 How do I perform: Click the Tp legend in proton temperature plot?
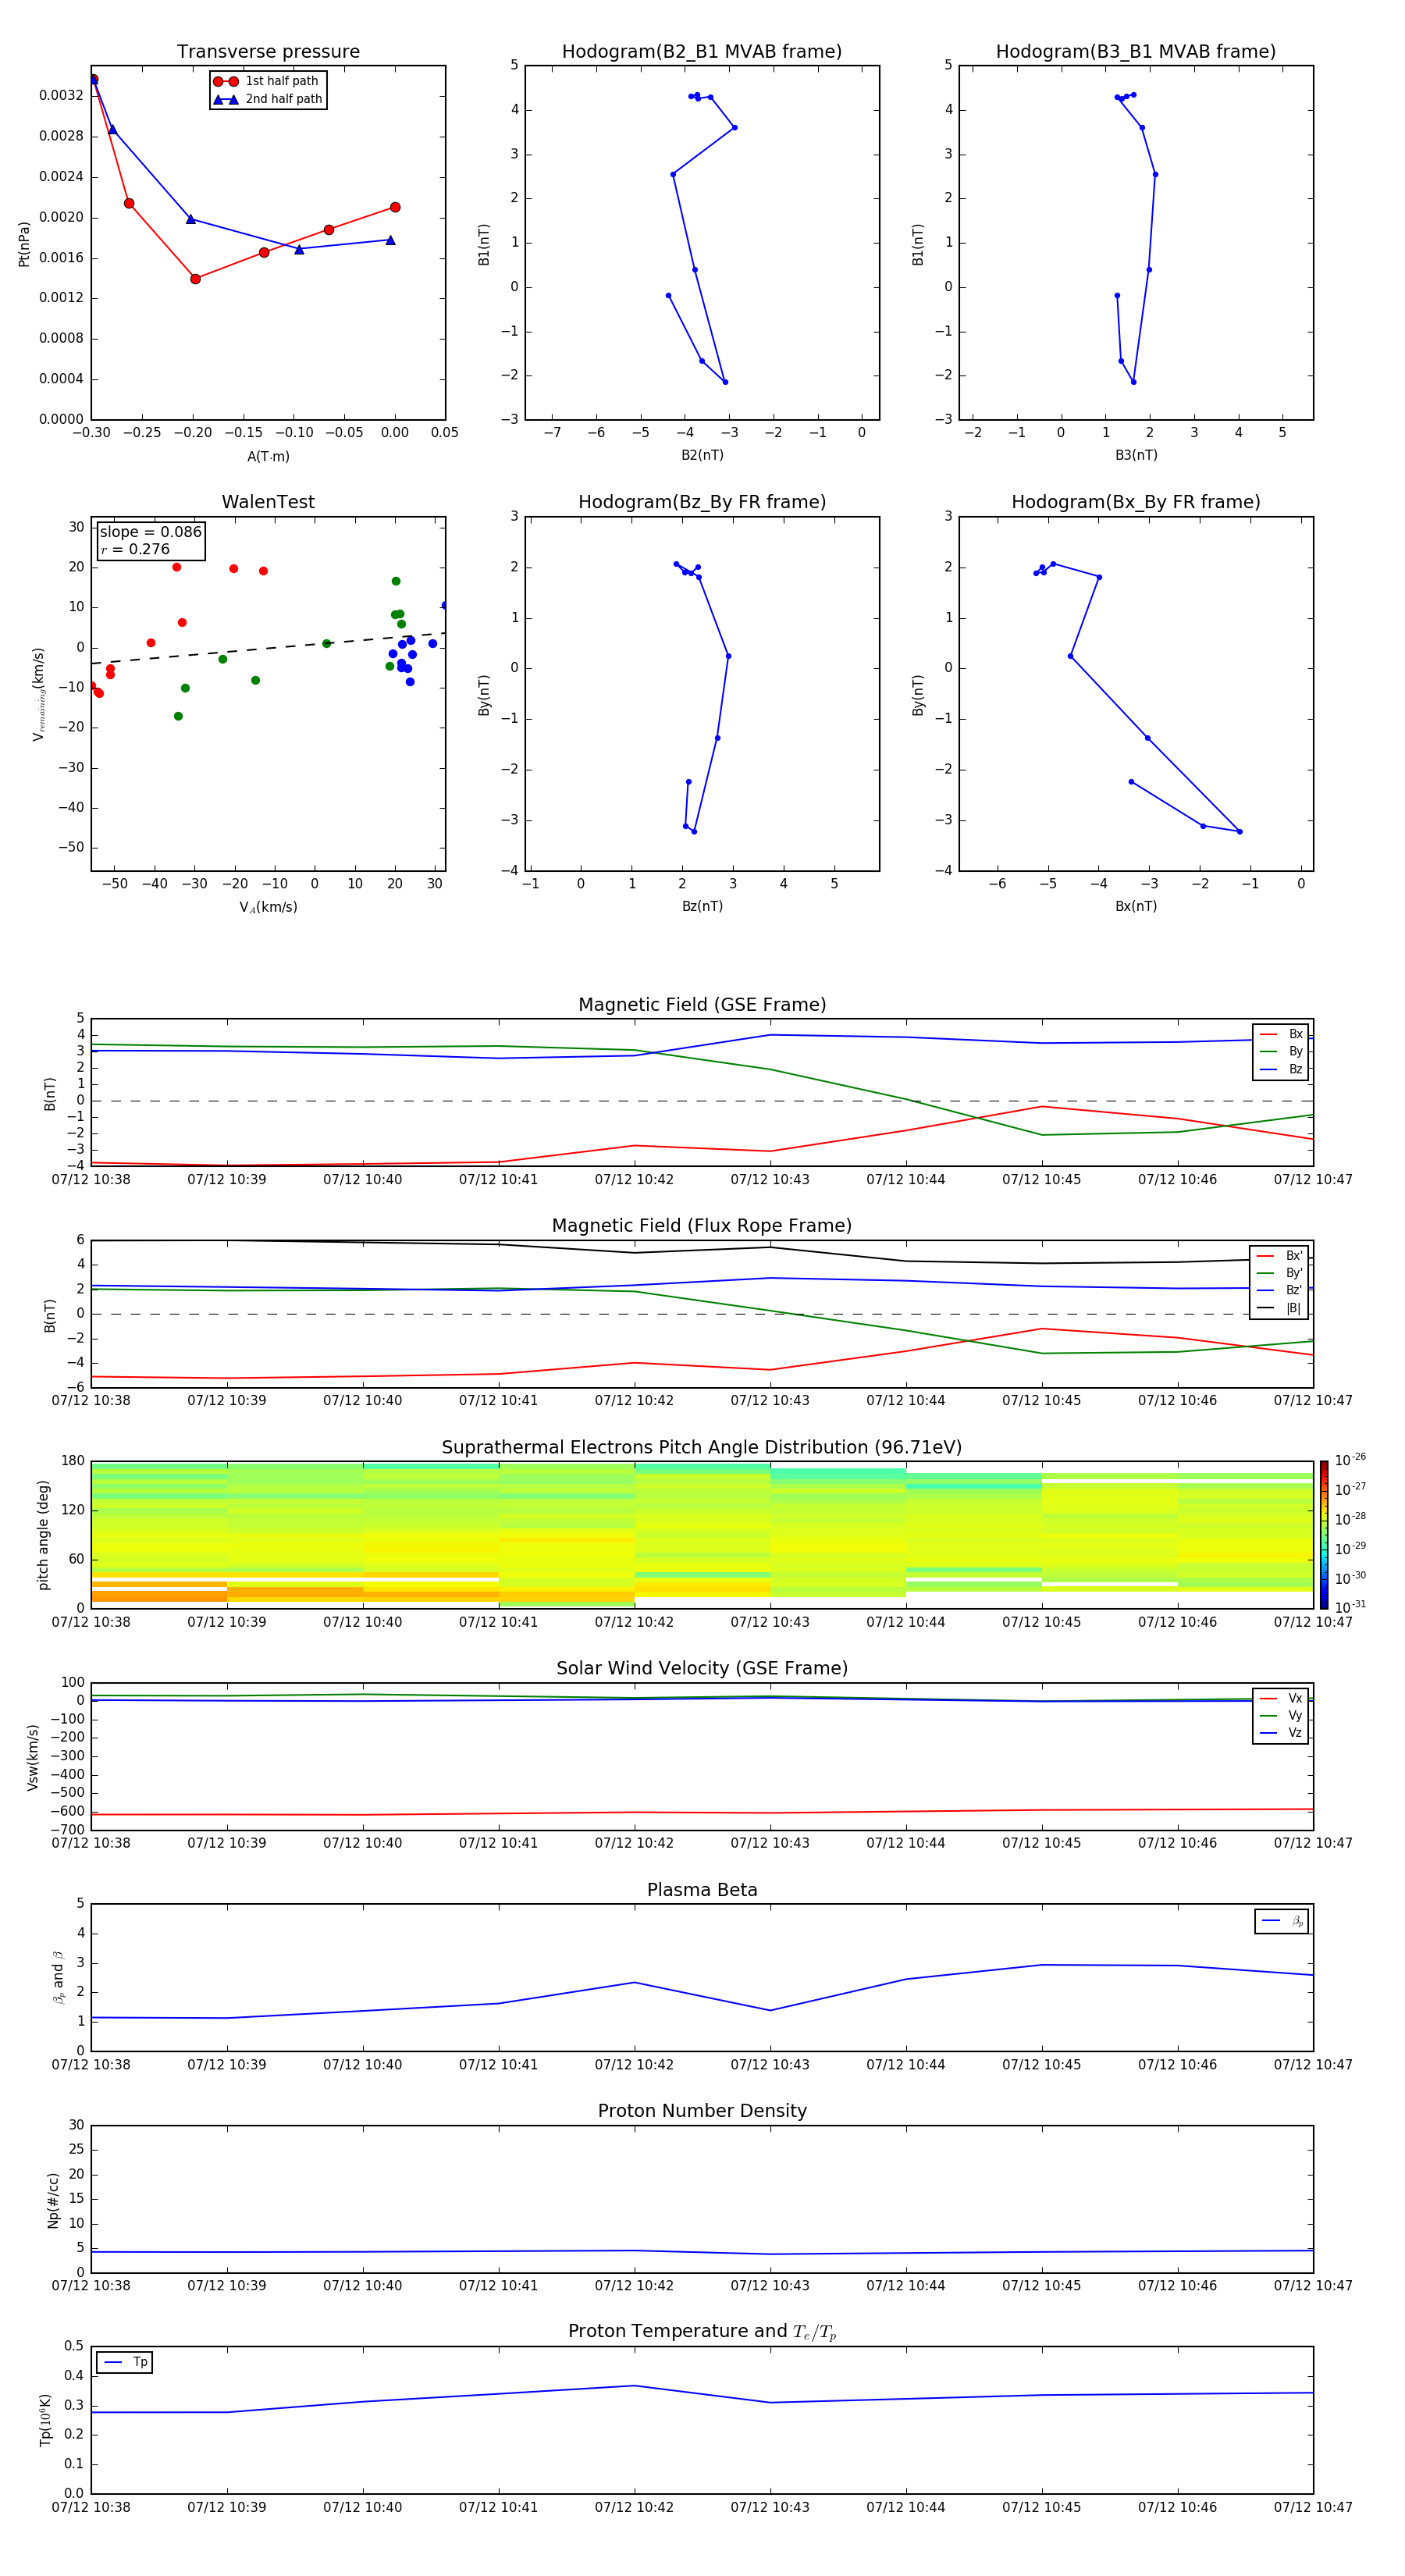tap(124, 2362)
